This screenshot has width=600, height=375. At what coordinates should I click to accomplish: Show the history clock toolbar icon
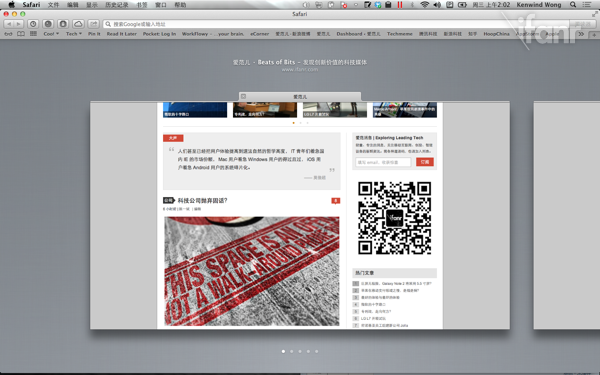(x=33, y=24)
